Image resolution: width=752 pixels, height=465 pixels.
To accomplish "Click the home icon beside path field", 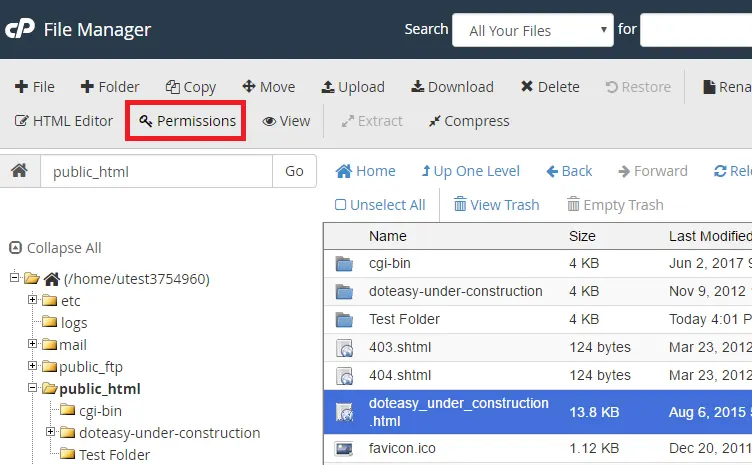I will pos(19,171).
